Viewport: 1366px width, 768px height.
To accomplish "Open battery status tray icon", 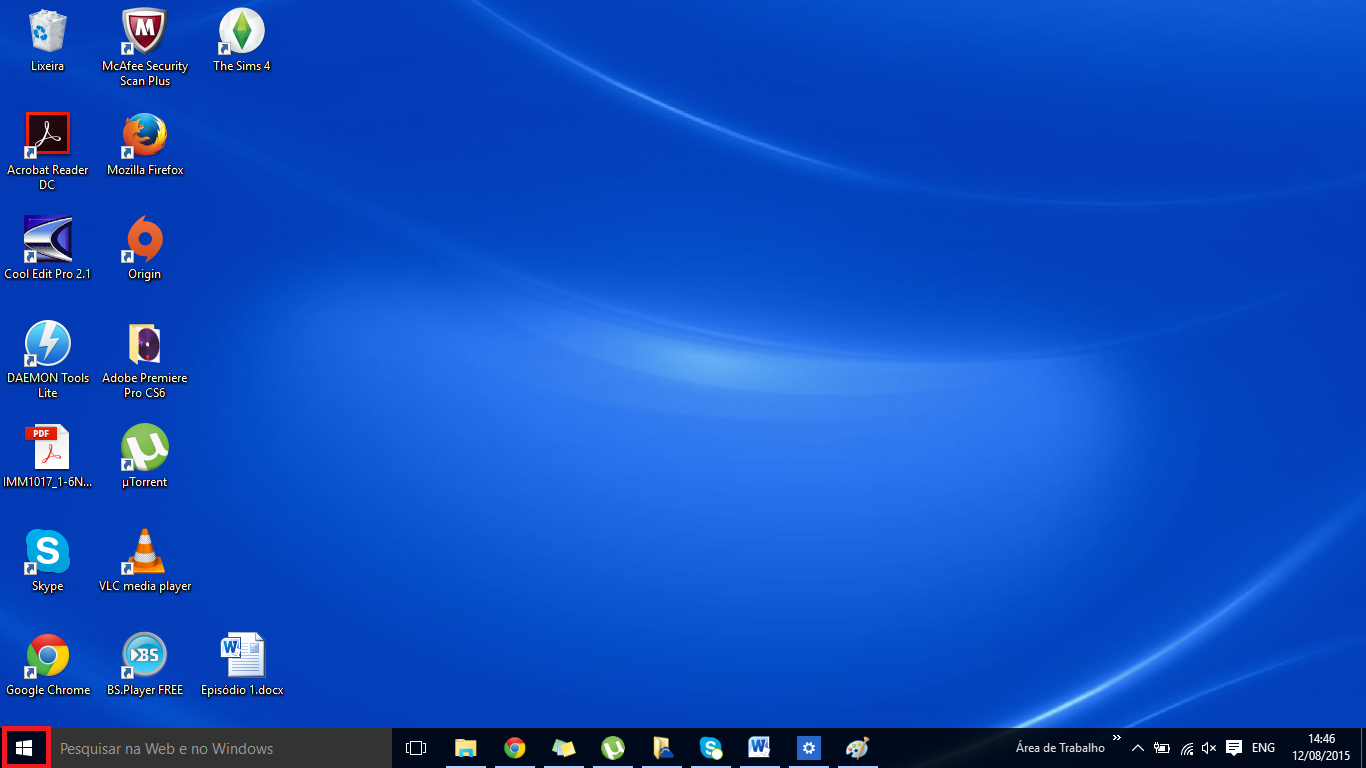I will 1162,748.
